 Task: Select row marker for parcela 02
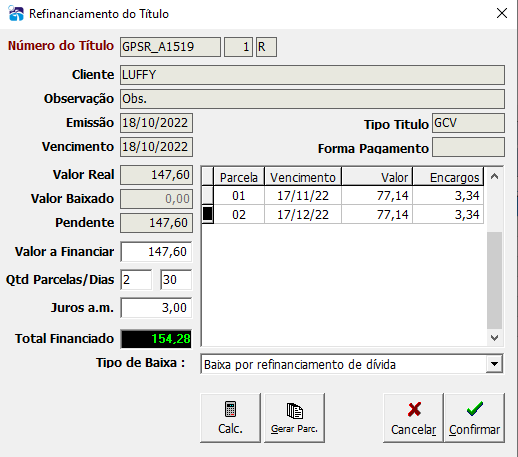tap(207, 214)
